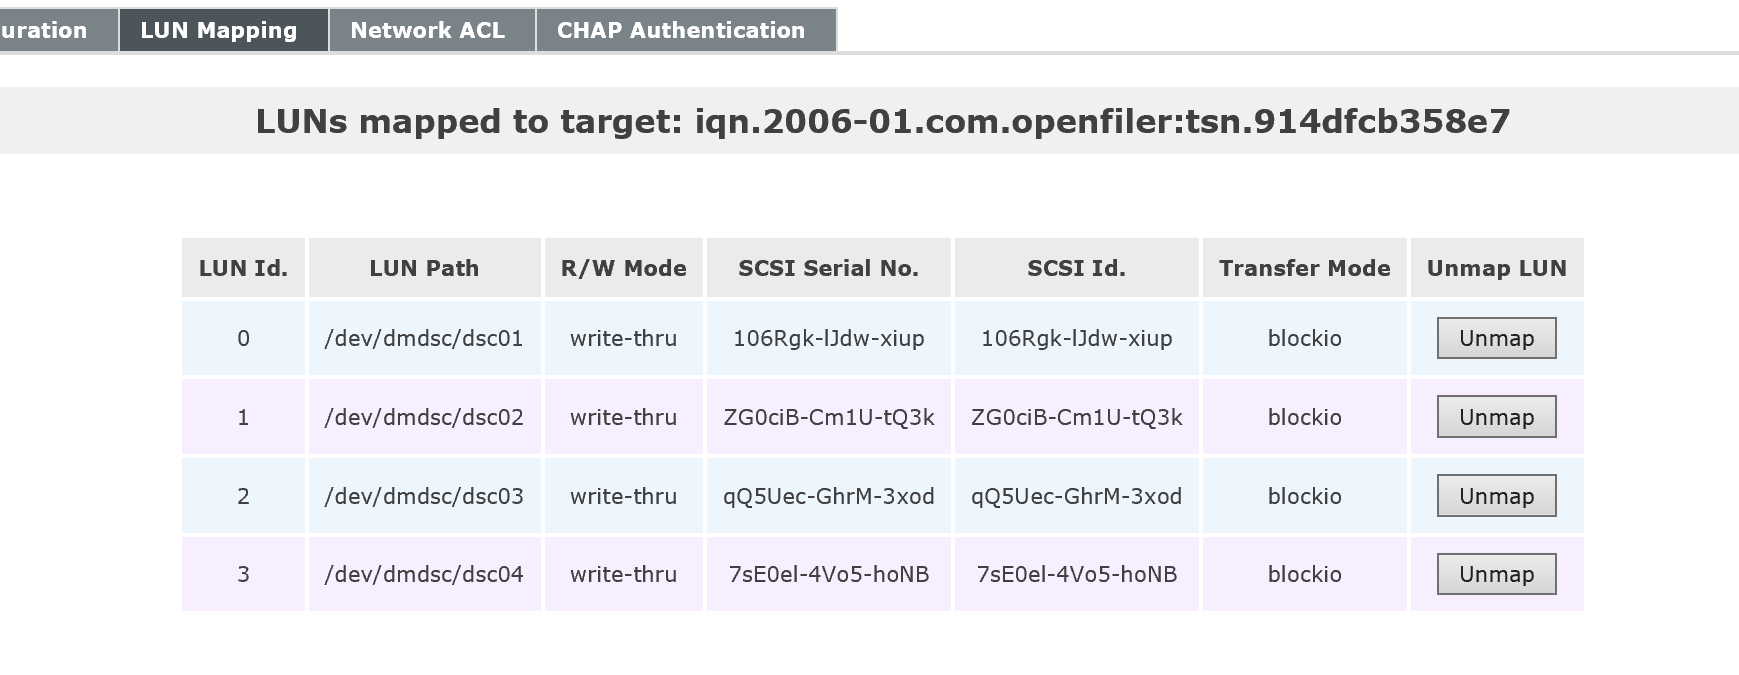This screenshot has width=1739, height=675.
Task: Click the SCSI Id qQ5Uec-GhrM-3xod cell
Action: (1076, 496)
